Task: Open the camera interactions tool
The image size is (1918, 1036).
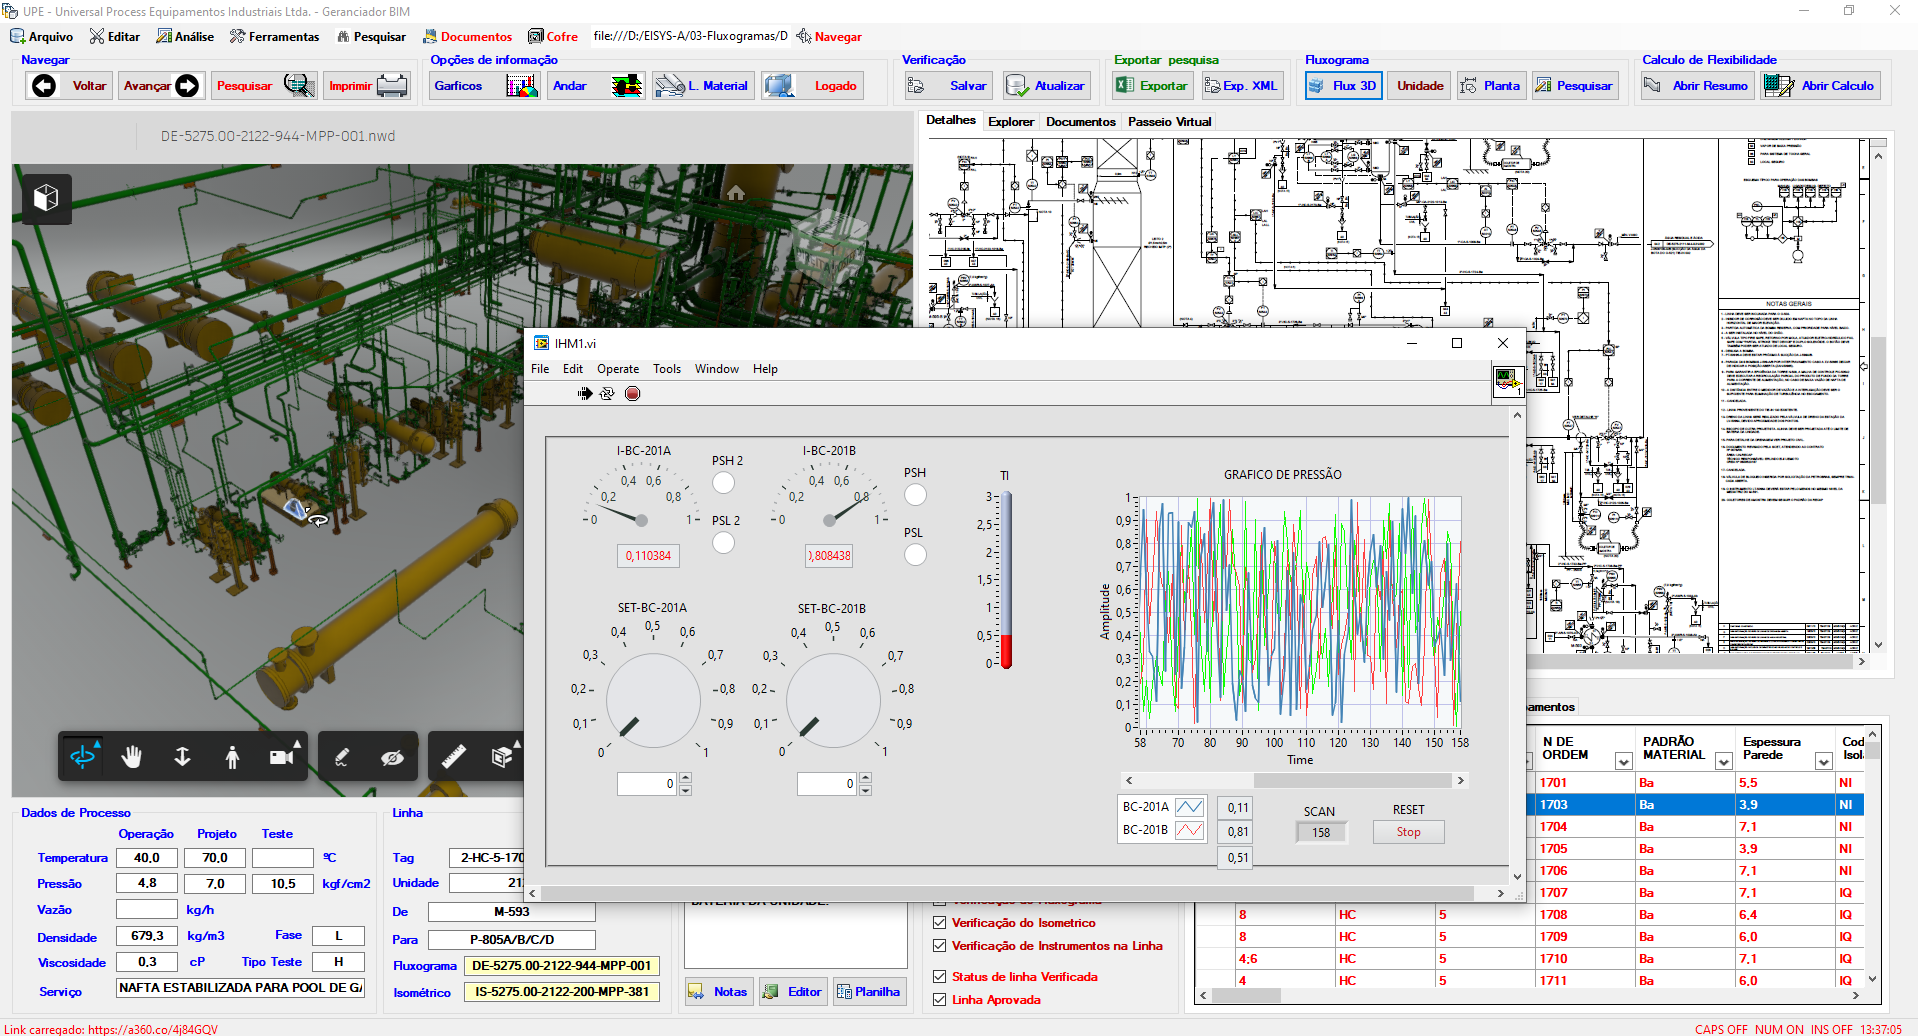Action: (284, 757)
